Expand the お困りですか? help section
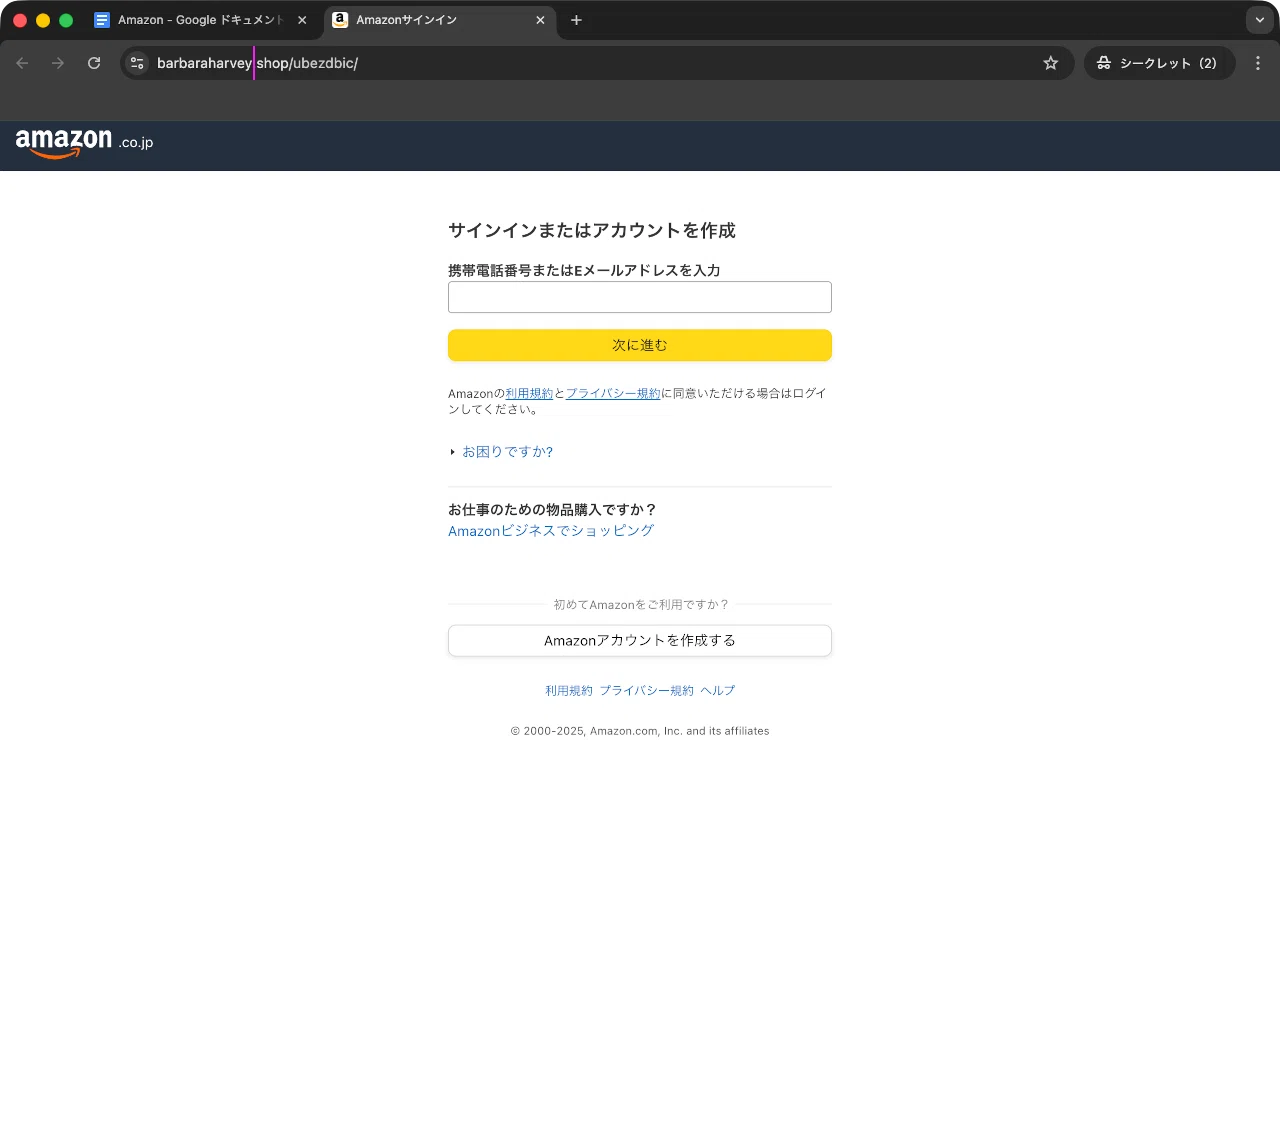 (502, 452)
